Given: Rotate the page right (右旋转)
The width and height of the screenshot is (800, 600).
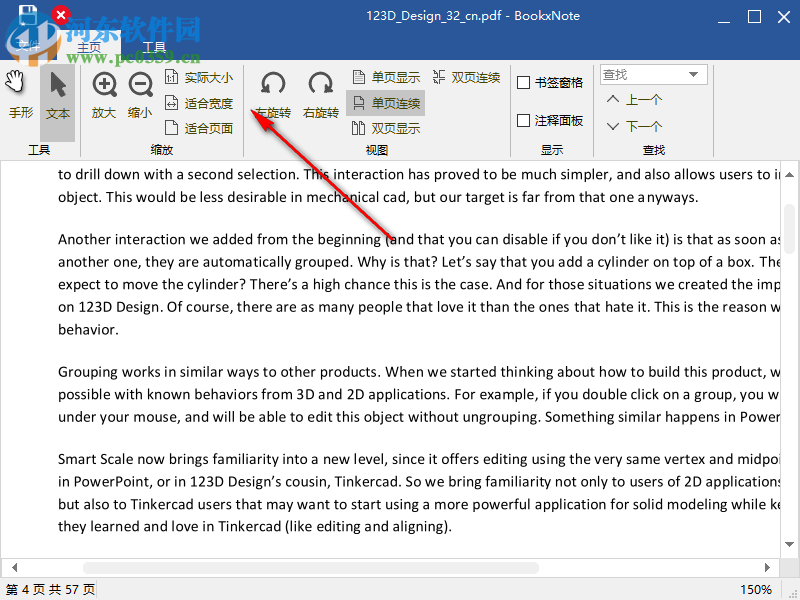Looking at the screenshot, I should (319, 96).
